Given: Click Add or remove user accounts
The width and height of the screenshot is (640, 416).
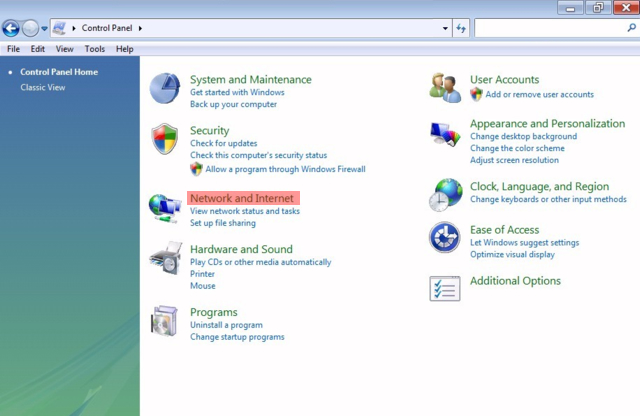Looking at the screenshot, I should pos(540,94).
